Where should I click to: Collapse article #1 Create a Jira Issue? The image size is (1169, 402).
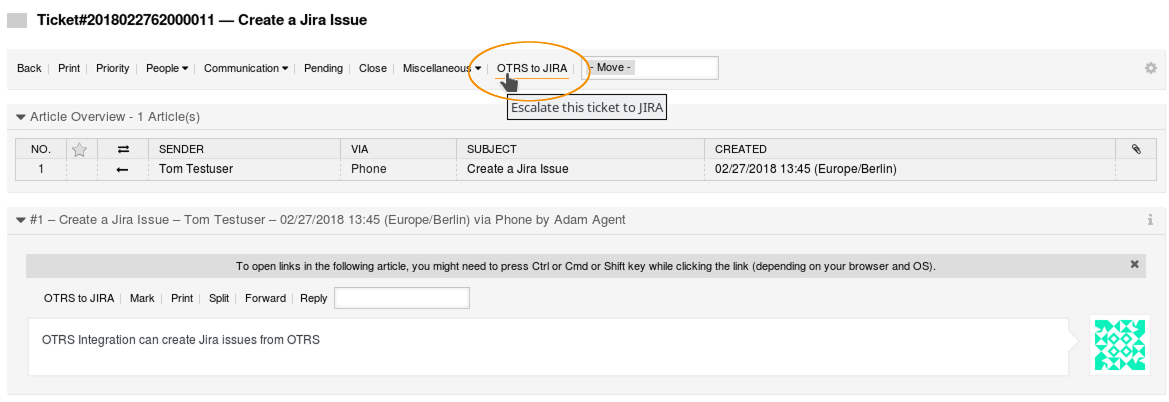coord(22,220)
